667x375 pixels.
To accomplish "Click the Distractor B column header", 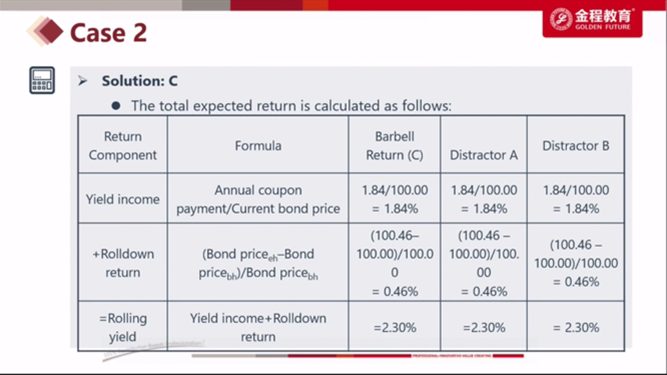I will [576, 145].
